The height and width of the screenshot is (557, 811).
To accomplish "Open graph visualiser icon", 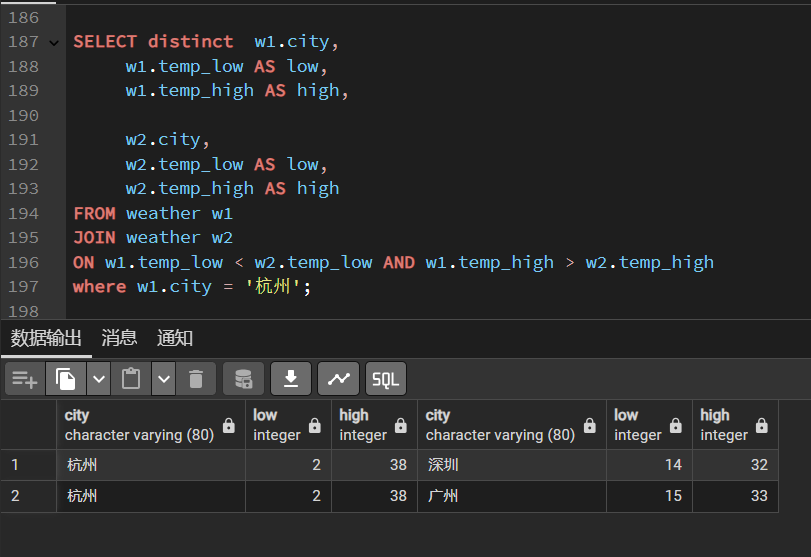I will (338, 379).
